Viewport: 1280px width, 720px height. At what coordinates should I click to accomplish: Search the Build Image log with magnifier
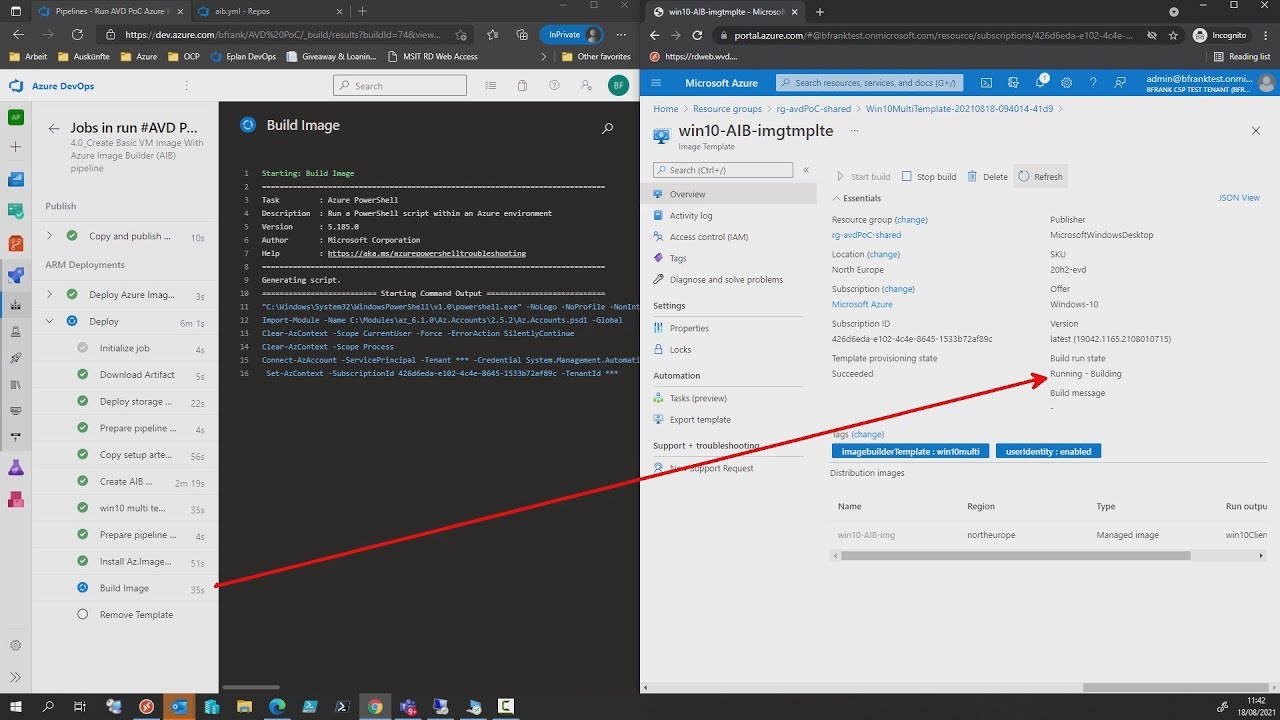pos(607,128)
